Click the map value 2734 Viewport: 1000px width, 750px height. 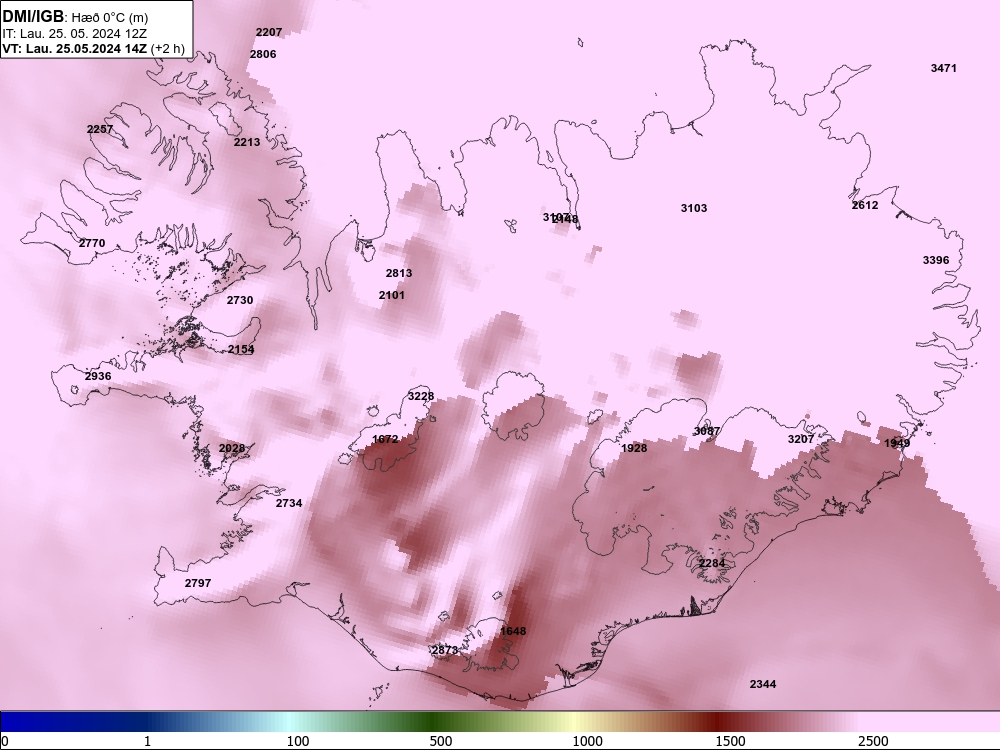tap(289, 503)
